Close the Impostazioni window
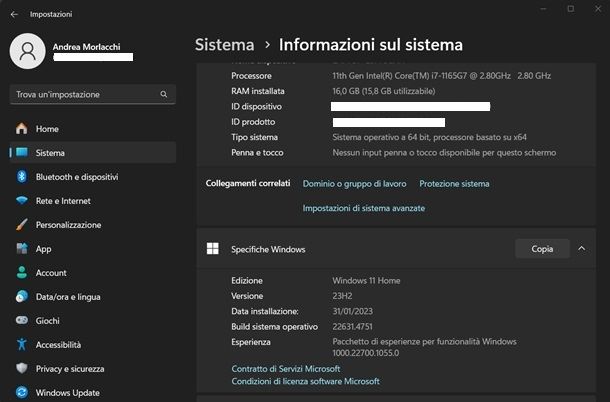The image size is (610, 402). click(x=598, y=9)
